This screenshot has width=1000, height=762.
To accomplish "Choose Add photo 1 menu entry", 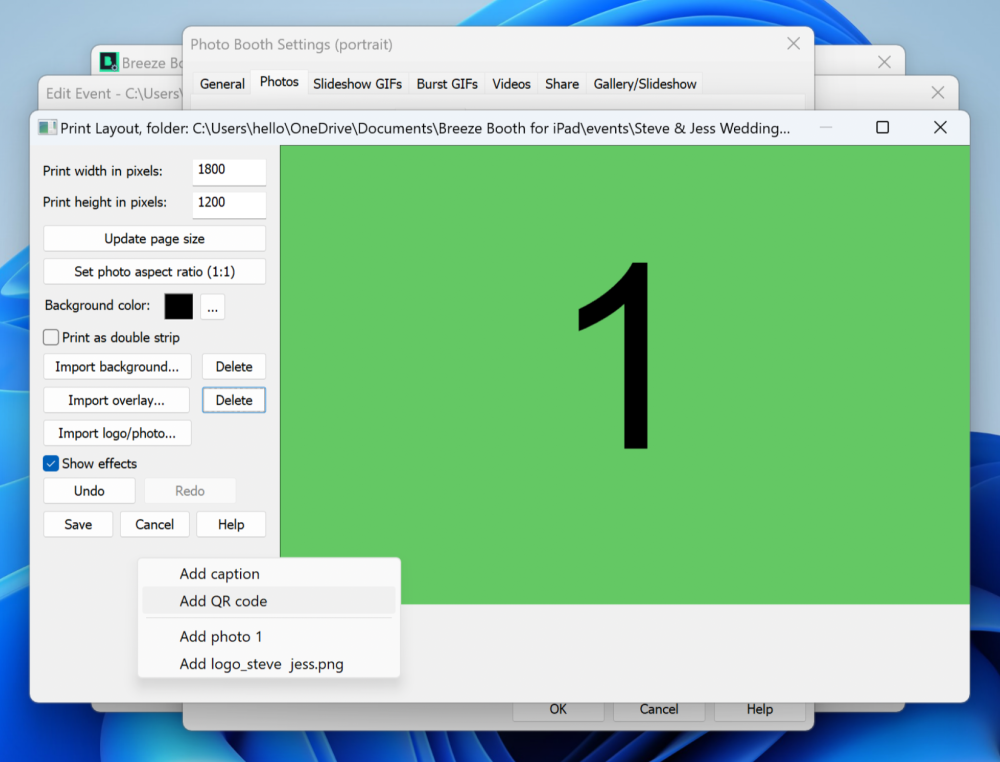I will (268, 636).
